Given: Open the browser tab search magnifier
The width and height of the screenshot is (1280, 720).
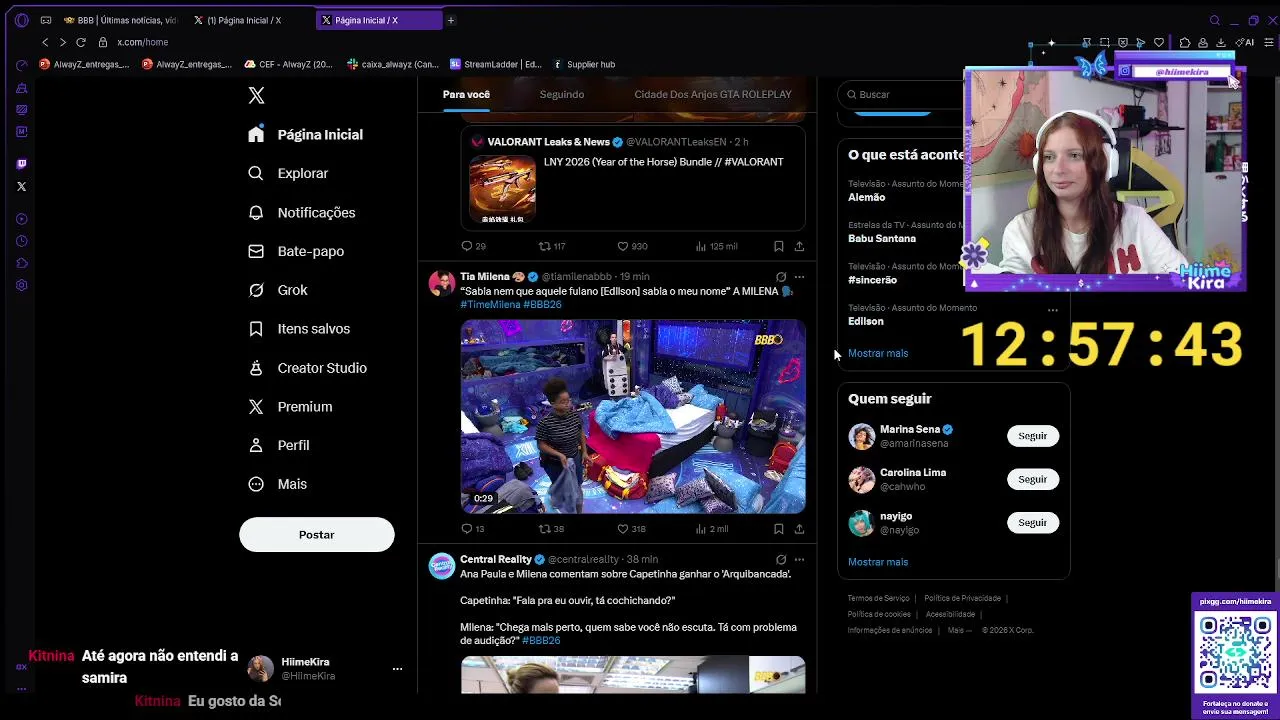Looking at the screenshot, I should click(1215, 20).
